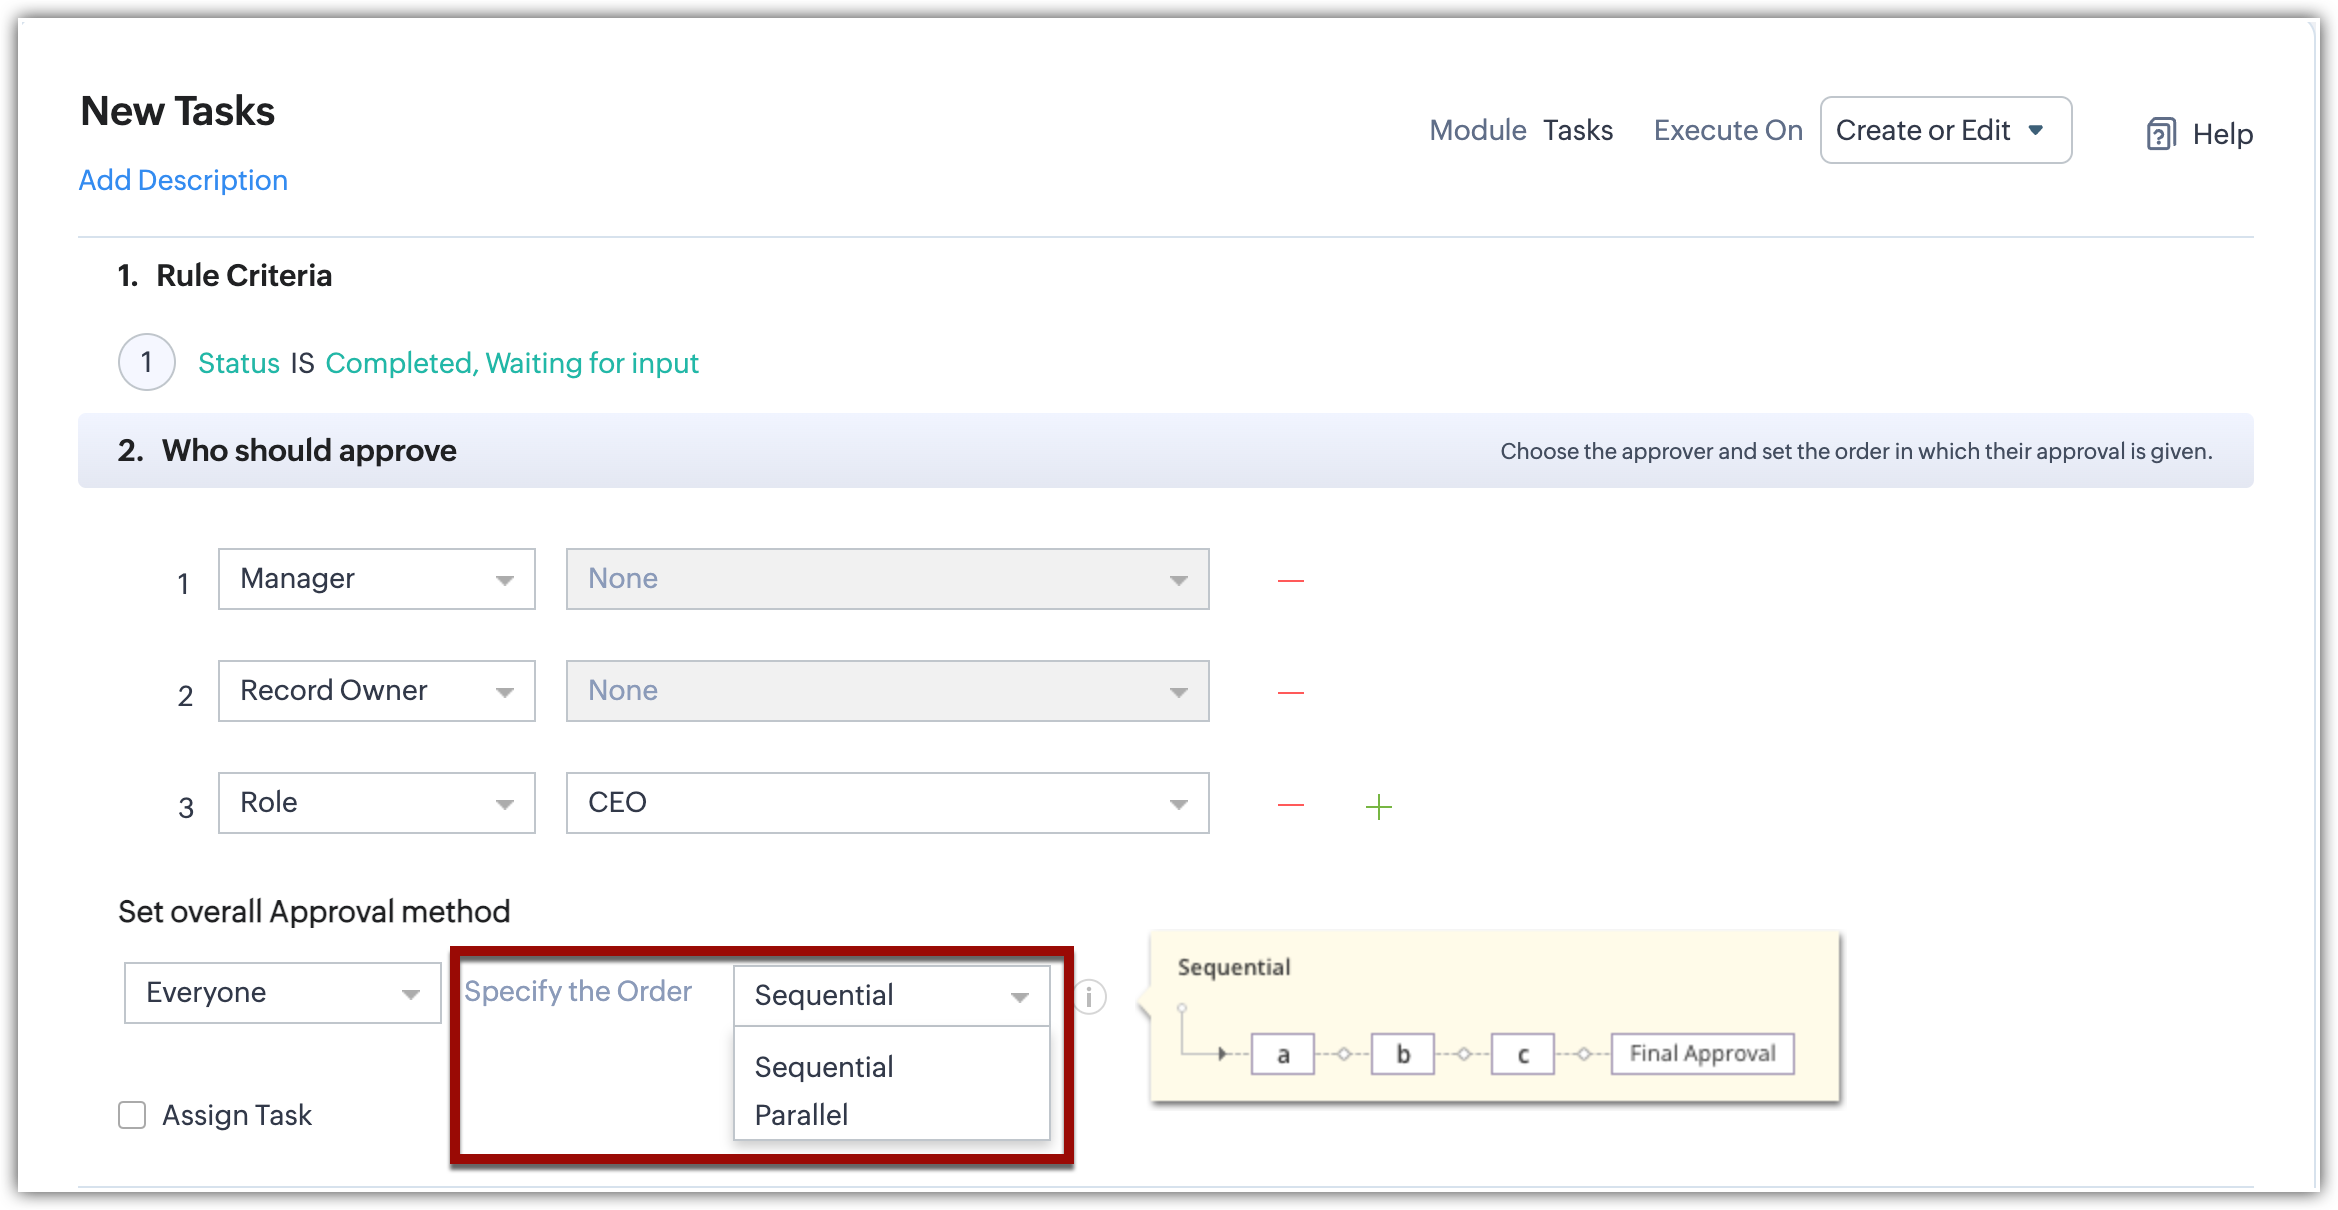Click the rule criteria number 1 badge
Screen dimensions: 2338x1210
click(147, 362)
